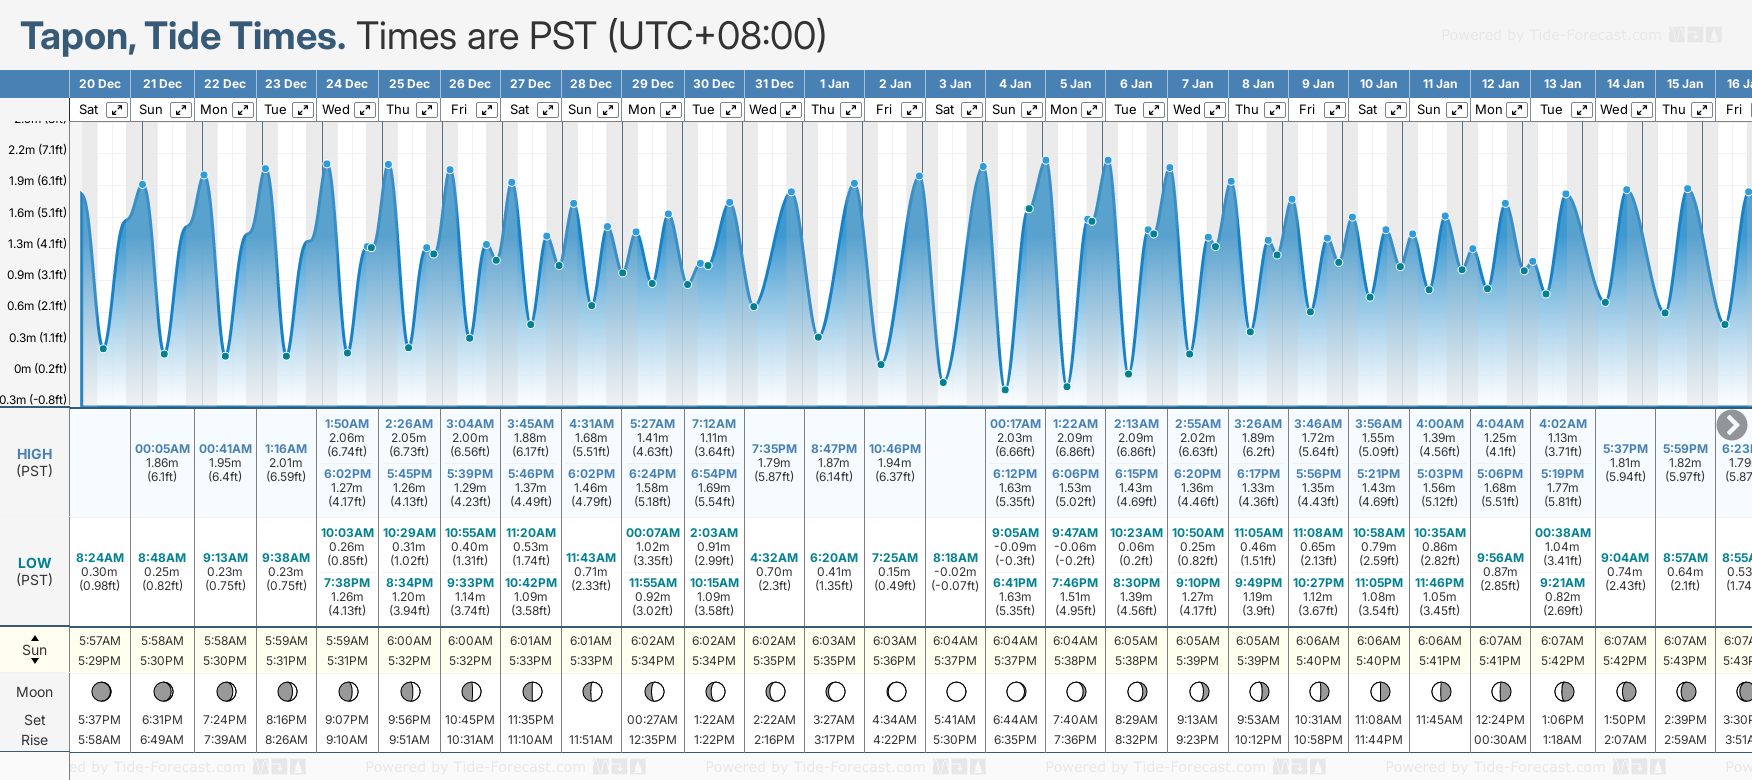Select the 10 Jan date header
This screenshot has height=780, width=1752.
(x=1378, y=84)
